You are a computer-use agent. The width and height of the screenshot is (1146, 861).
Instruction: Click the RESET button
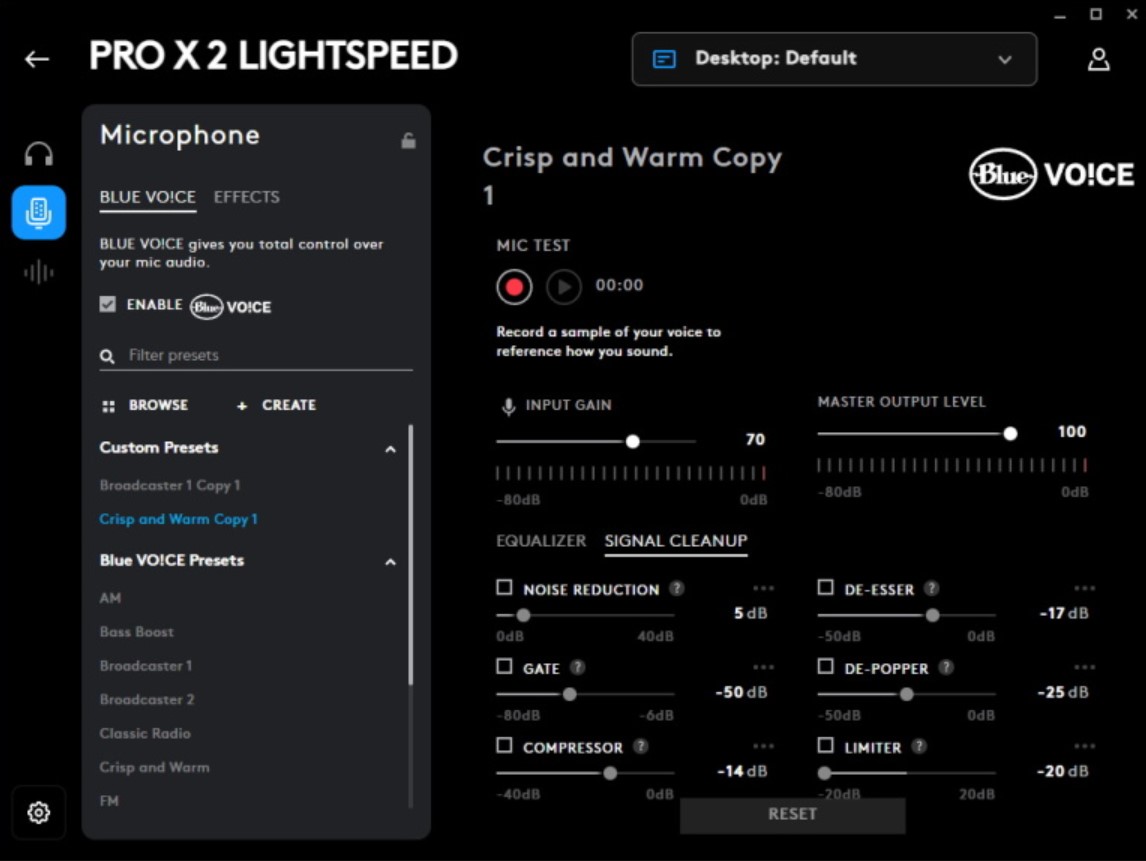(792, 815)
